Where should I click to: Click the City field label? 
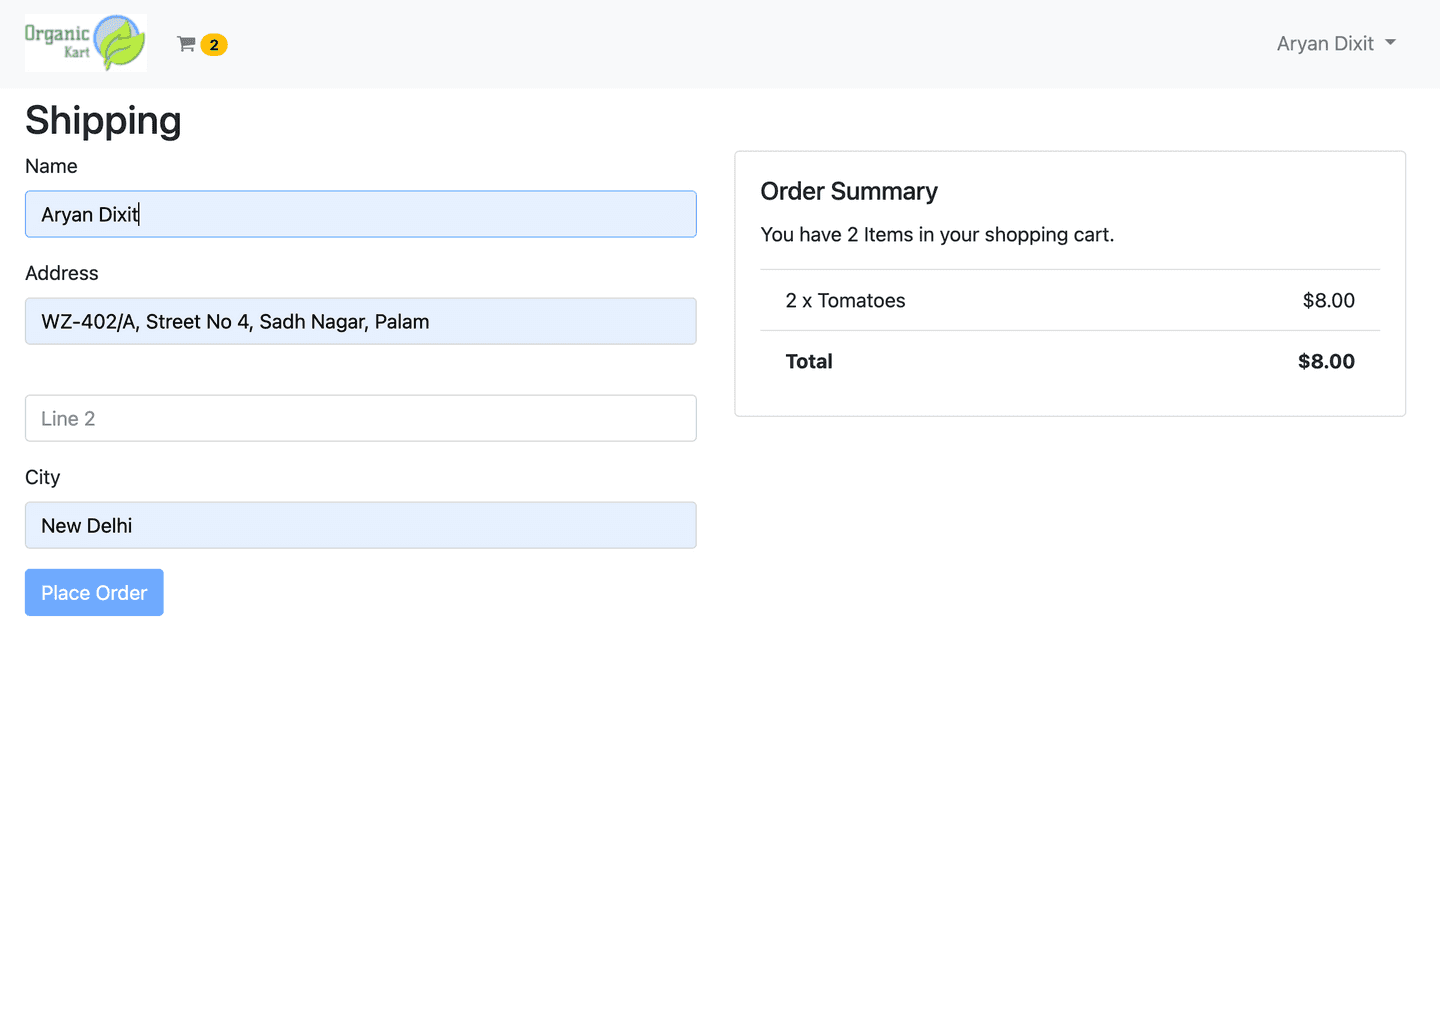tap(43, 477)
